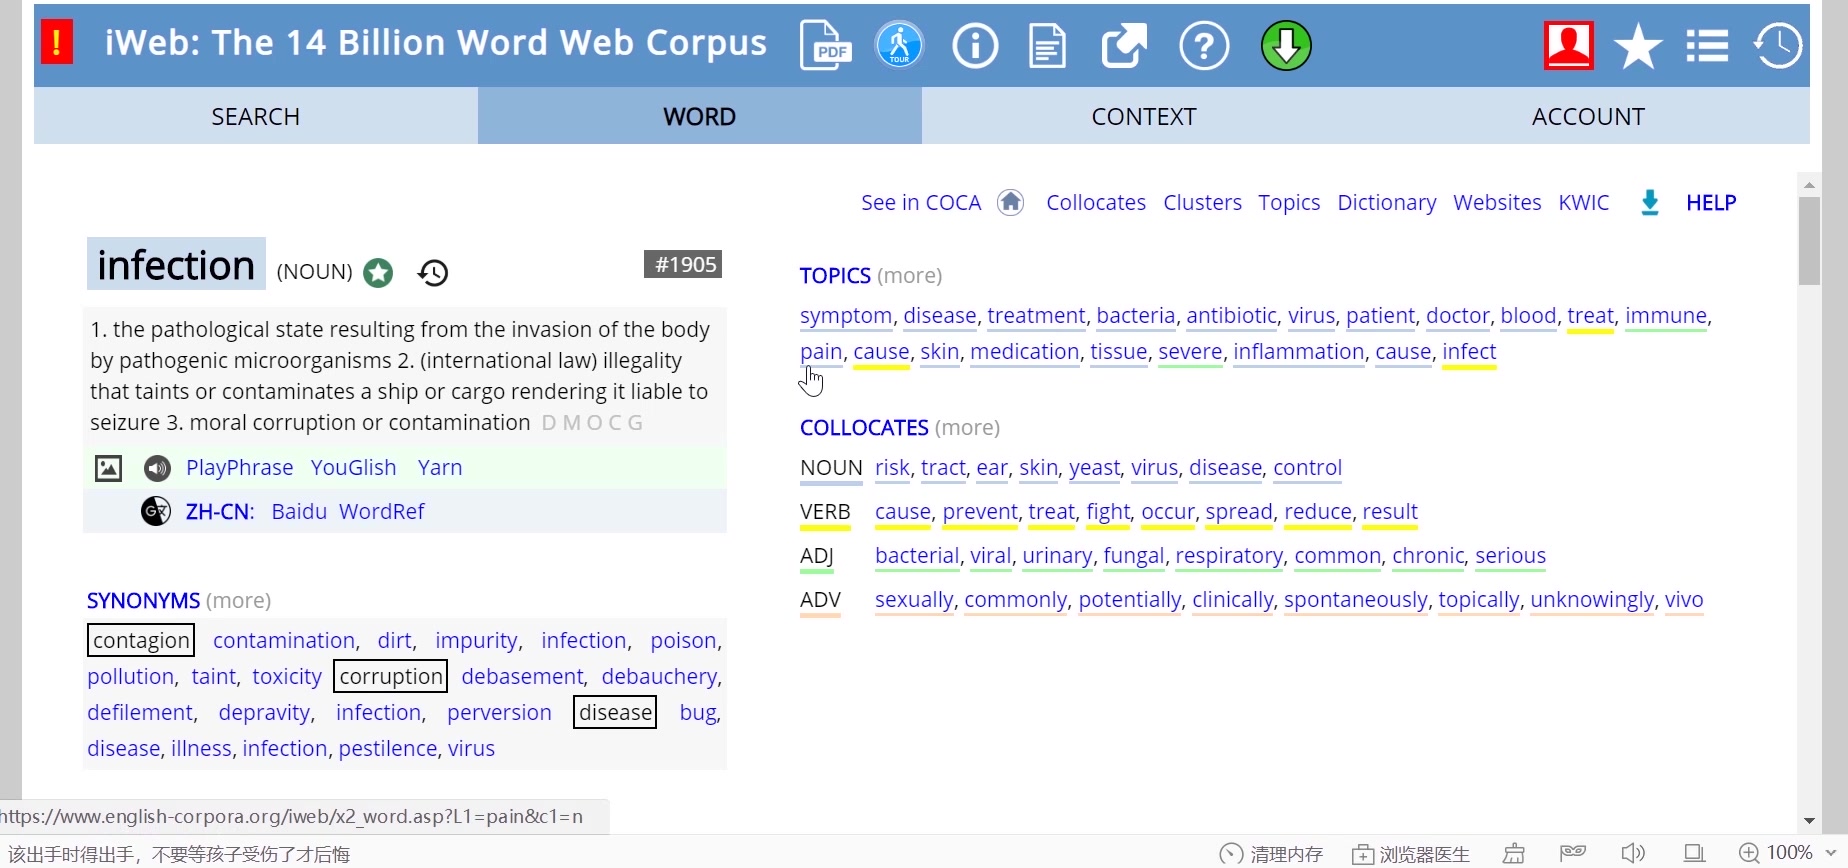Start the guided tour icon
The height and width of the screenshot is (868, 1848).
tap(899, 45)
